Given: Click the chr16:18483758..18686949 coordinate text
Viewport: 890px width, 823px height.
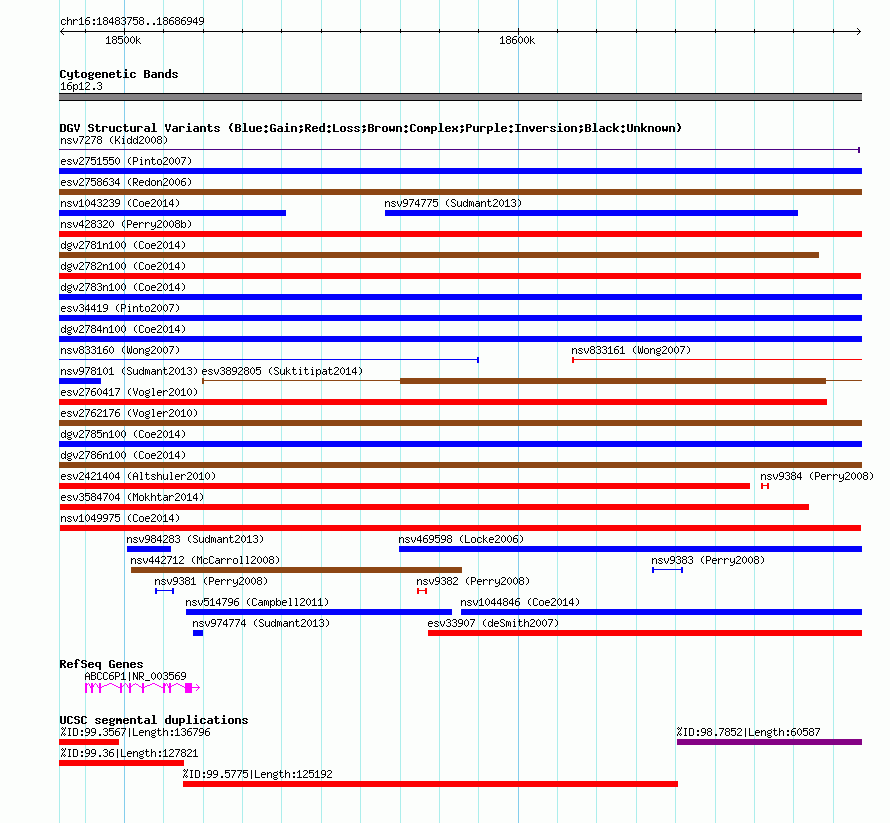Looking at the screenshot, I should click(132, 21).
